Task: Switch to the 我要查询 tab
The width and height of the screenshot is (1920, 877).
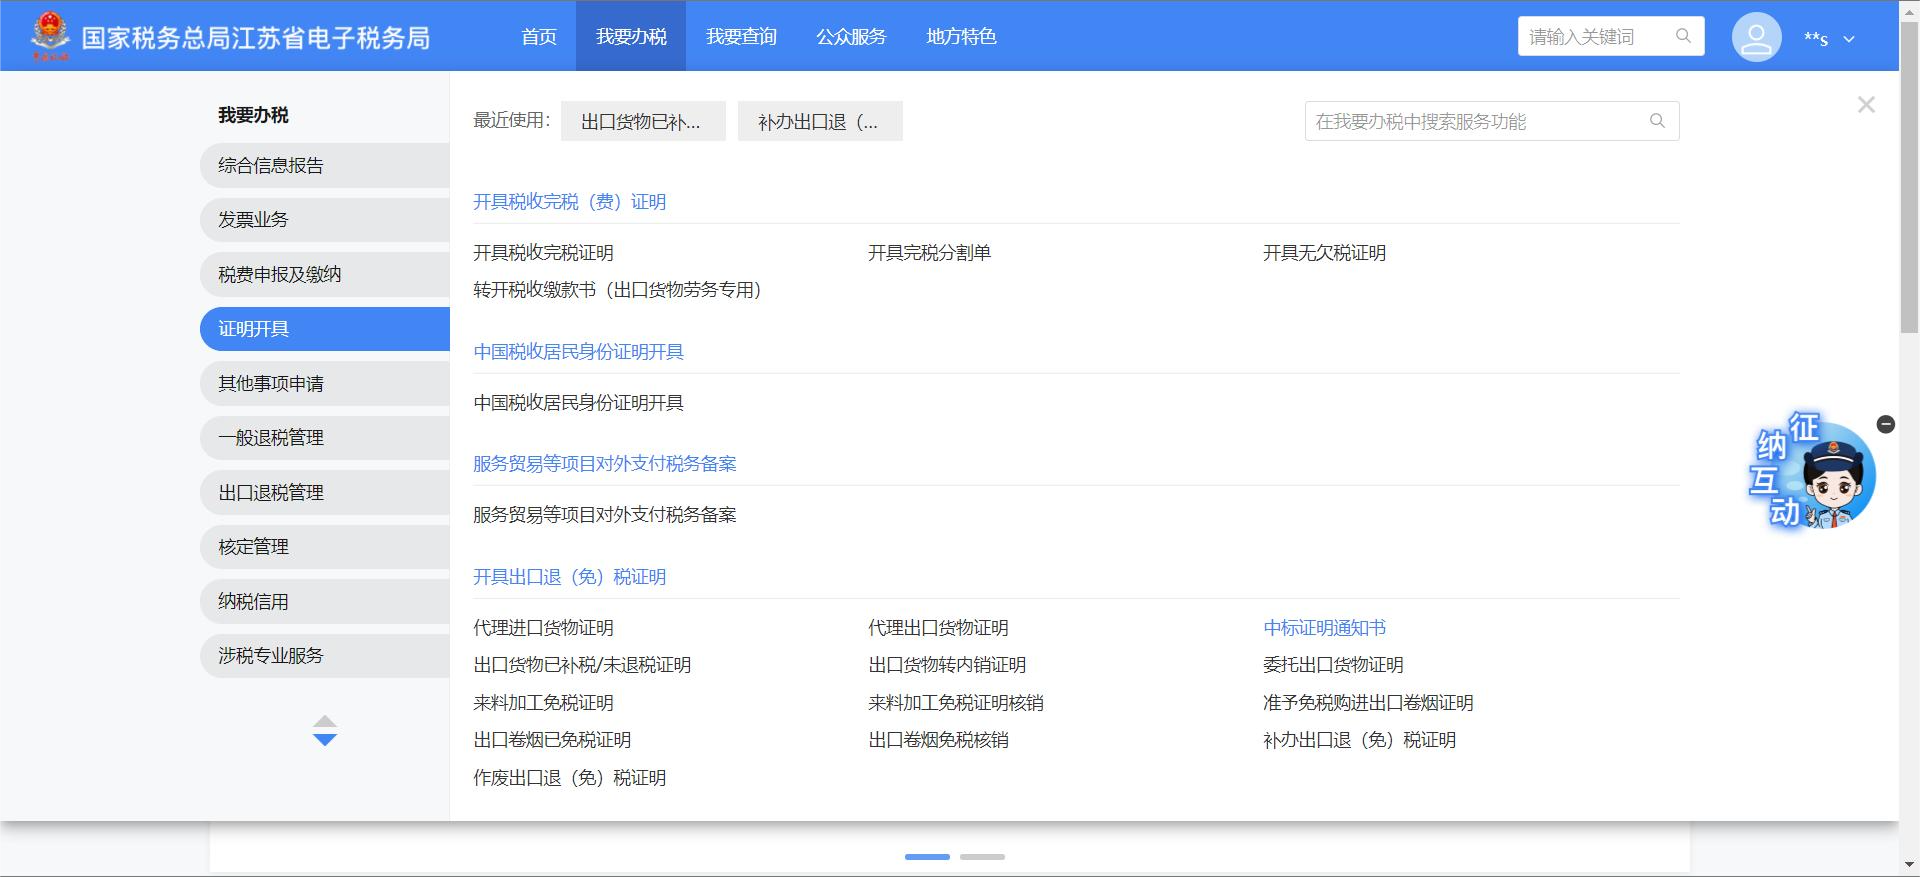Action: (x=741, y=36)
